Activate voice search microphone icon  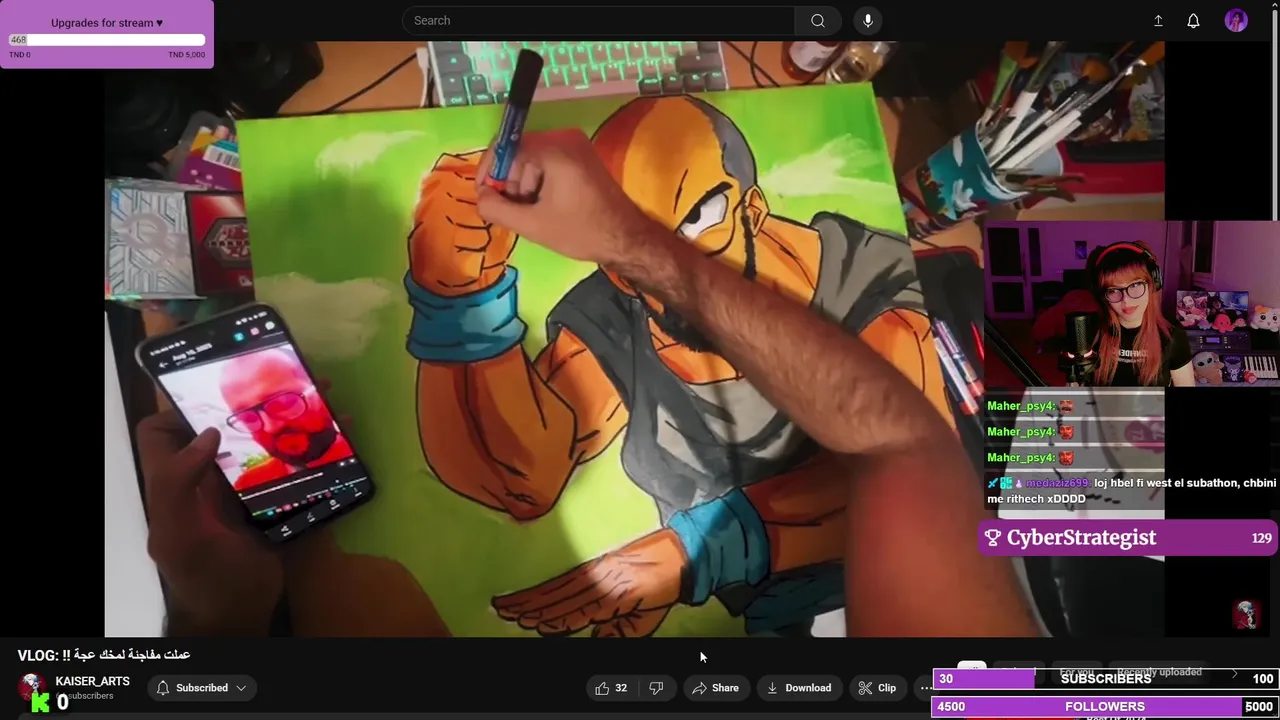[867, 20]
